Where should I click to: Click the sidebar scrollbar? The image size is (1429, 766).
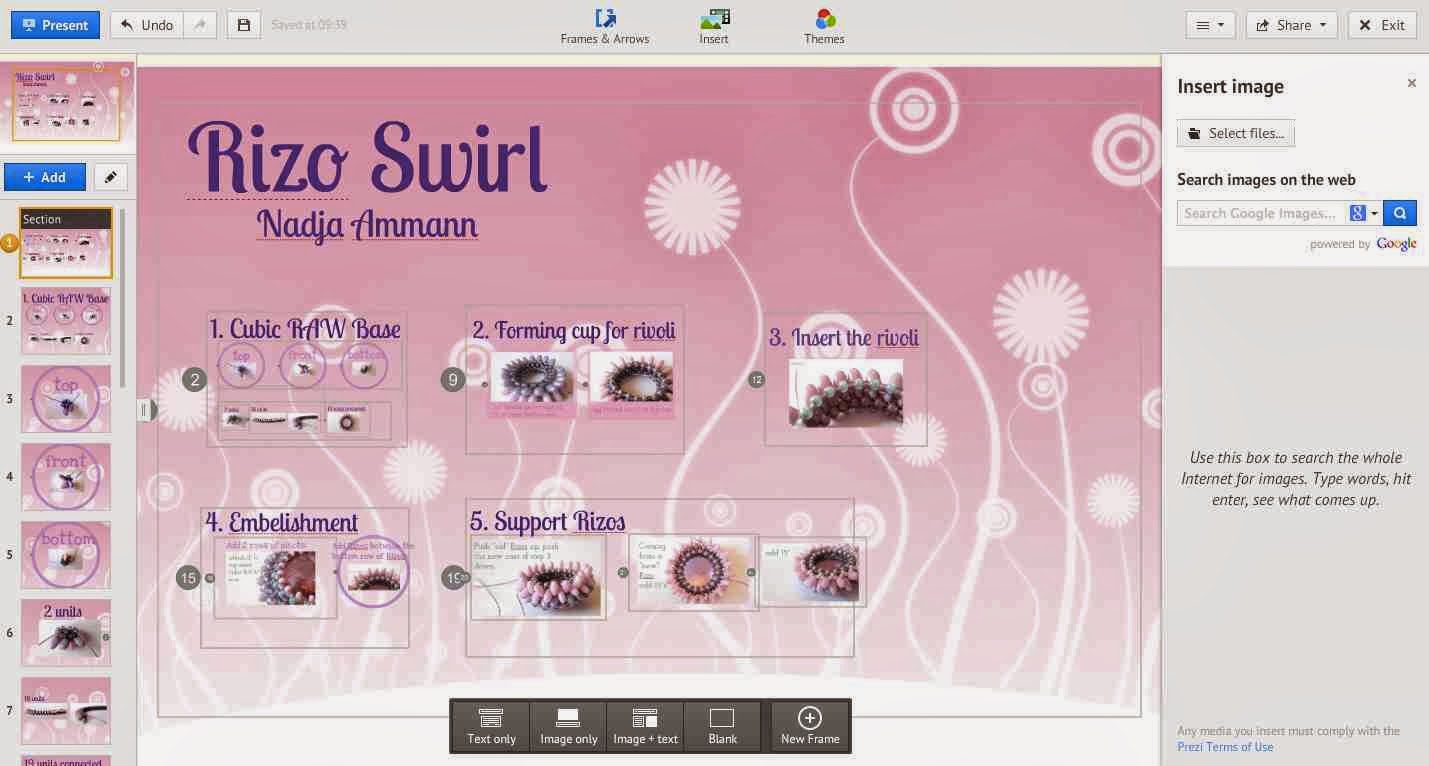123,298
